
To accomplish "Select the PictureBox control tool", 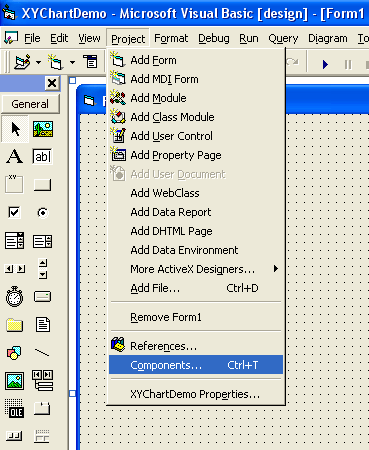I will click(x=43, y=129).
